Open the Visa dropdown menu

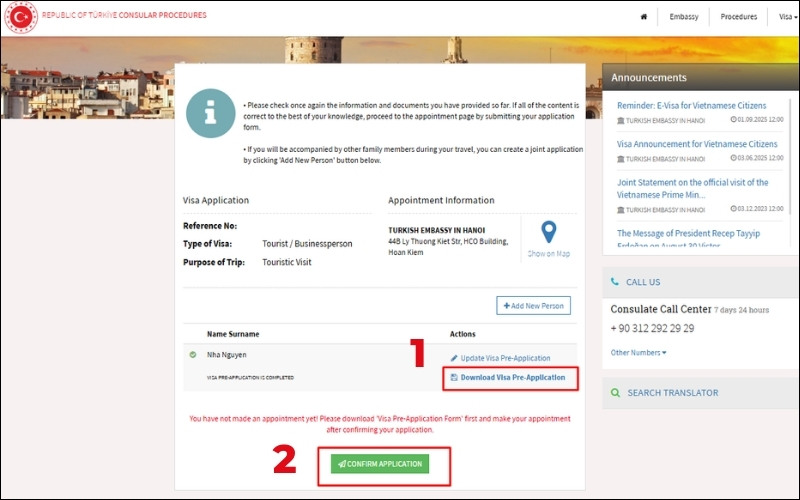(x=787, y=17)
